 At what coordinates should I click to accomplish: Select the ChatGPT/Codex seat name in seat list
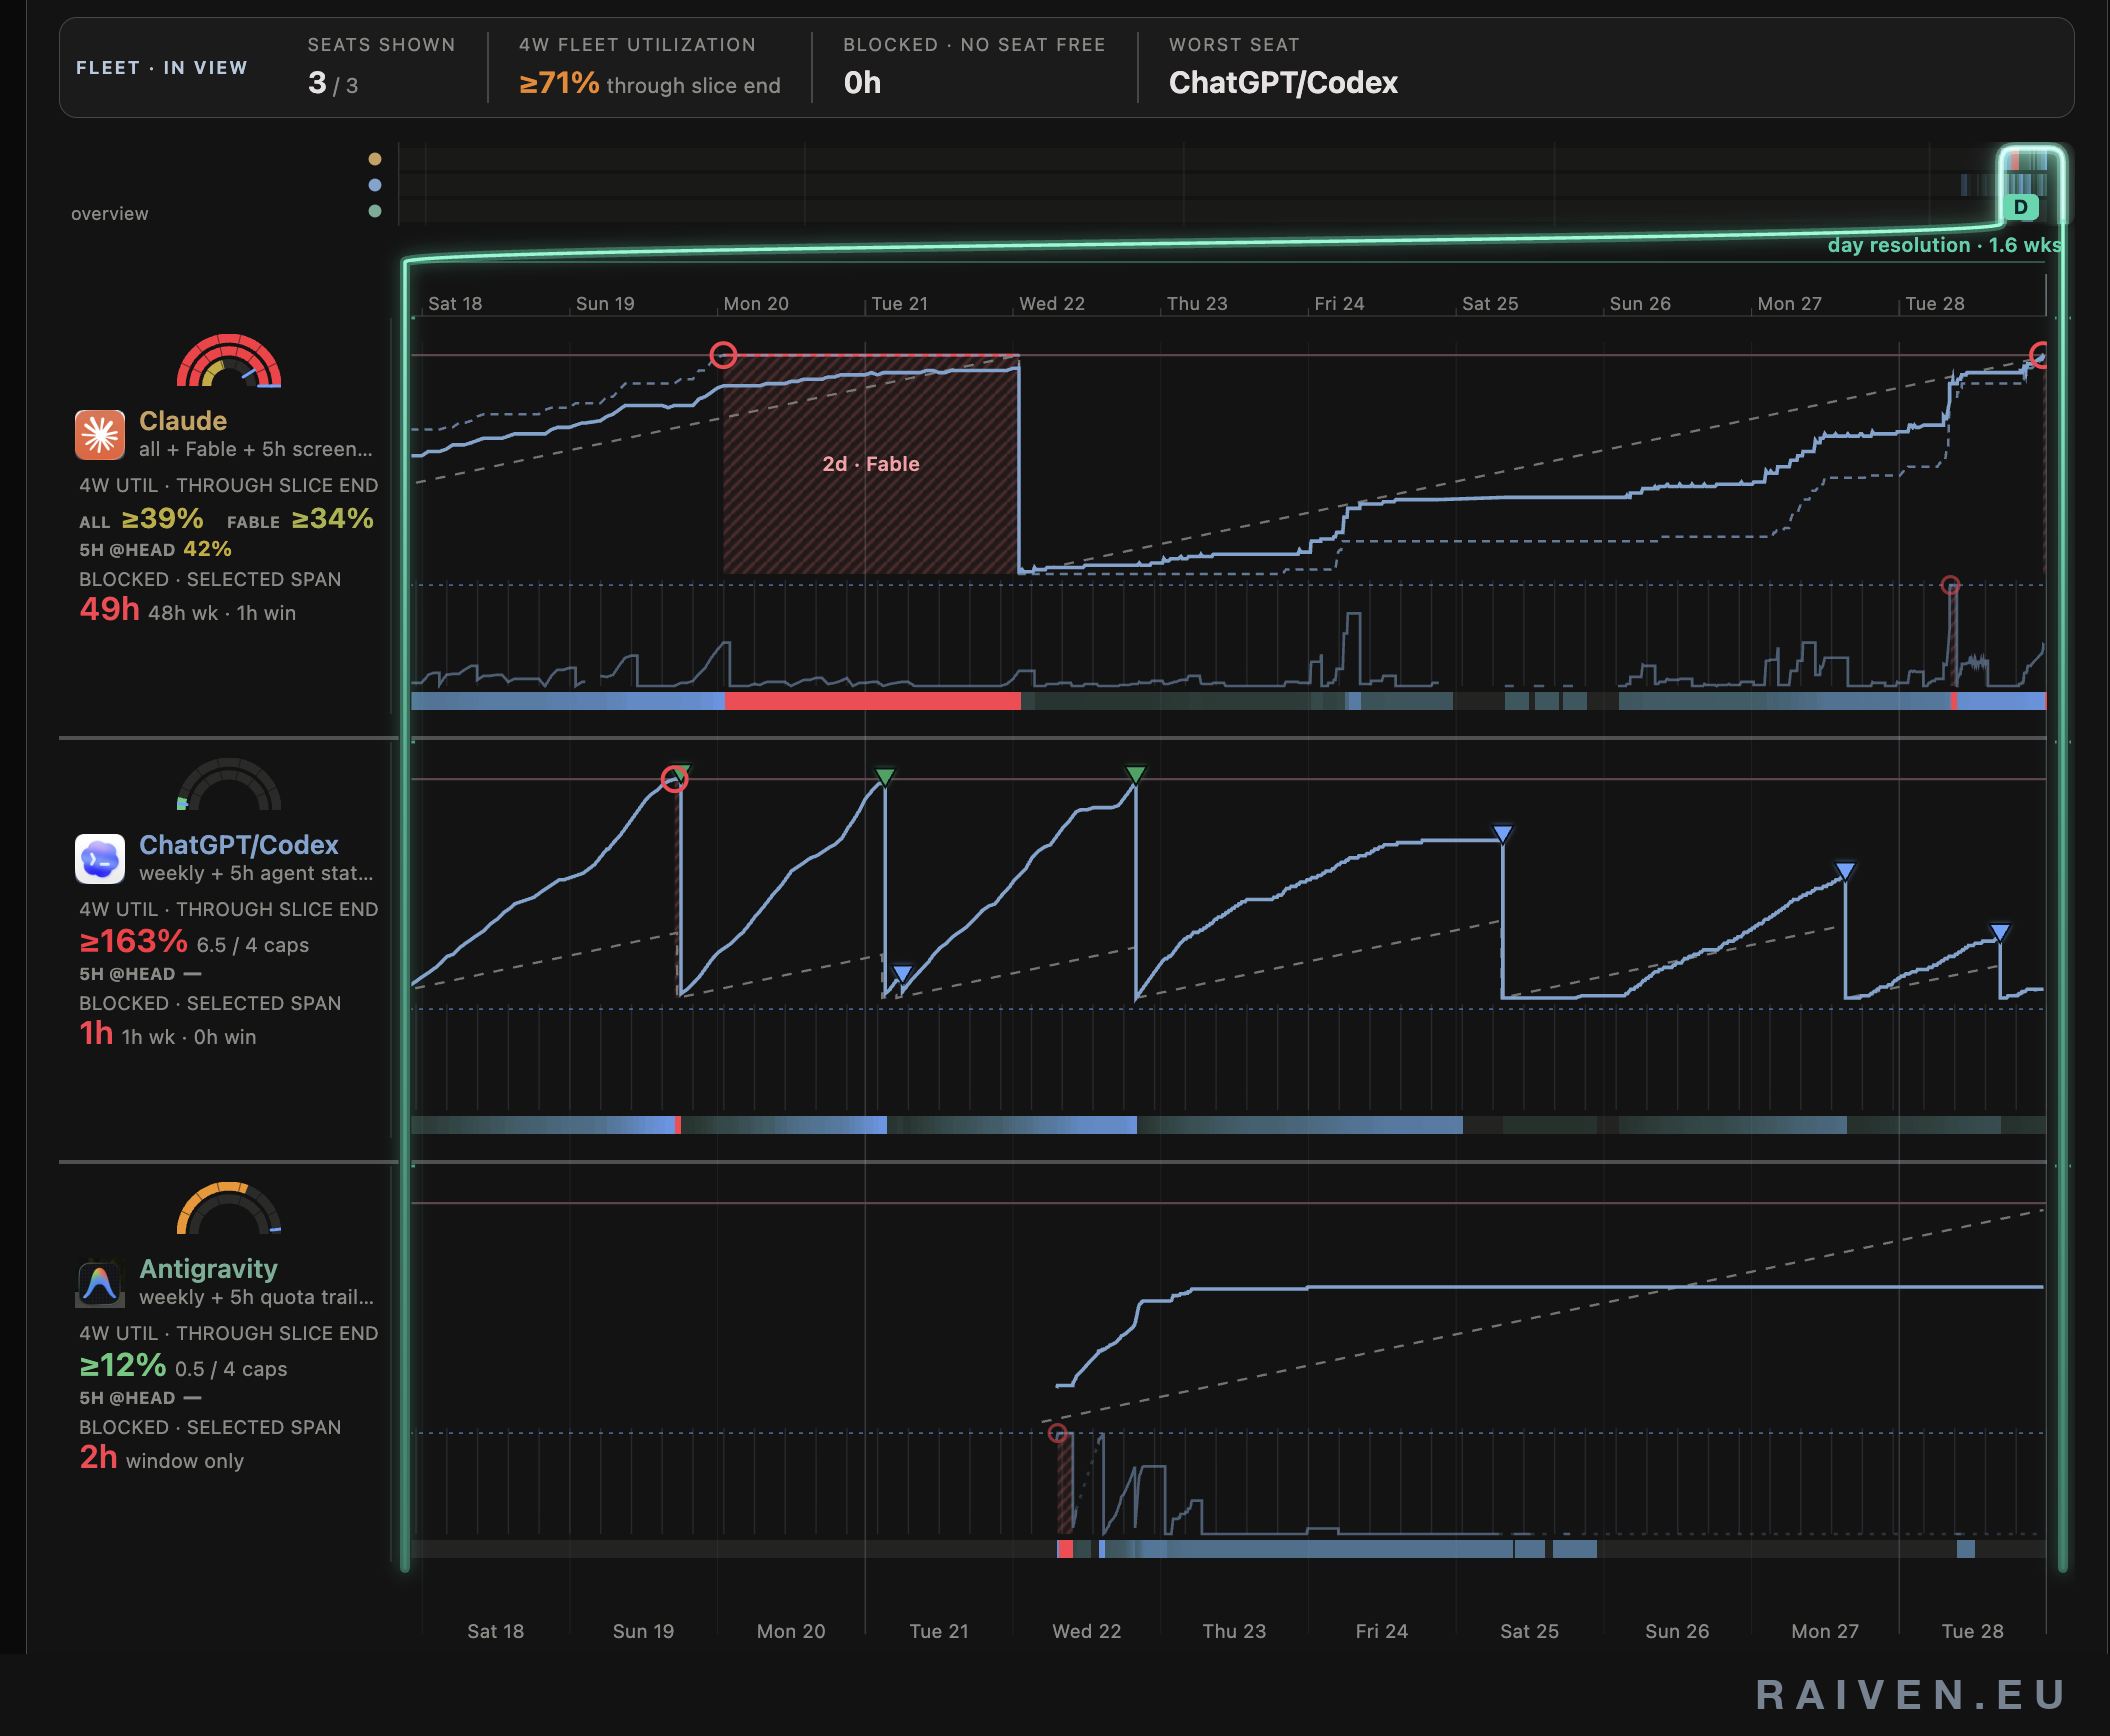tap(239, 845)
